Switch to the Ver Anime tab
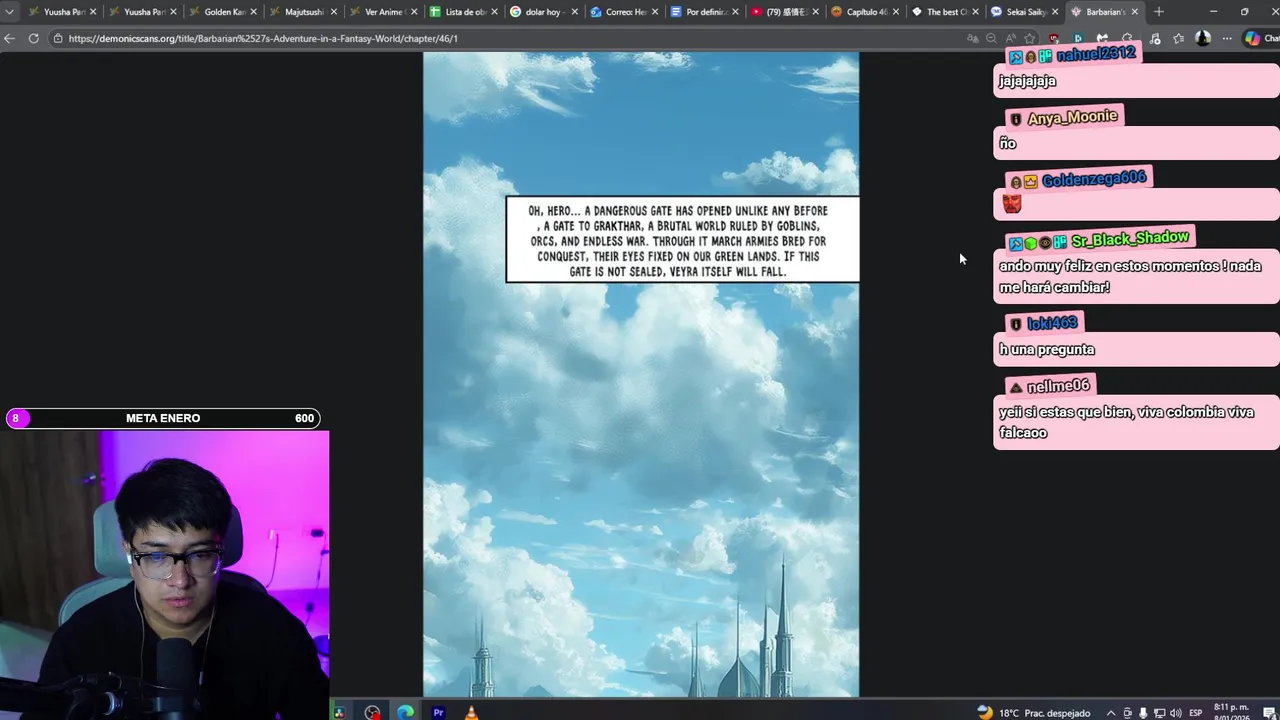This screenshot has width=1280, height=720. [x=384, y=12]
